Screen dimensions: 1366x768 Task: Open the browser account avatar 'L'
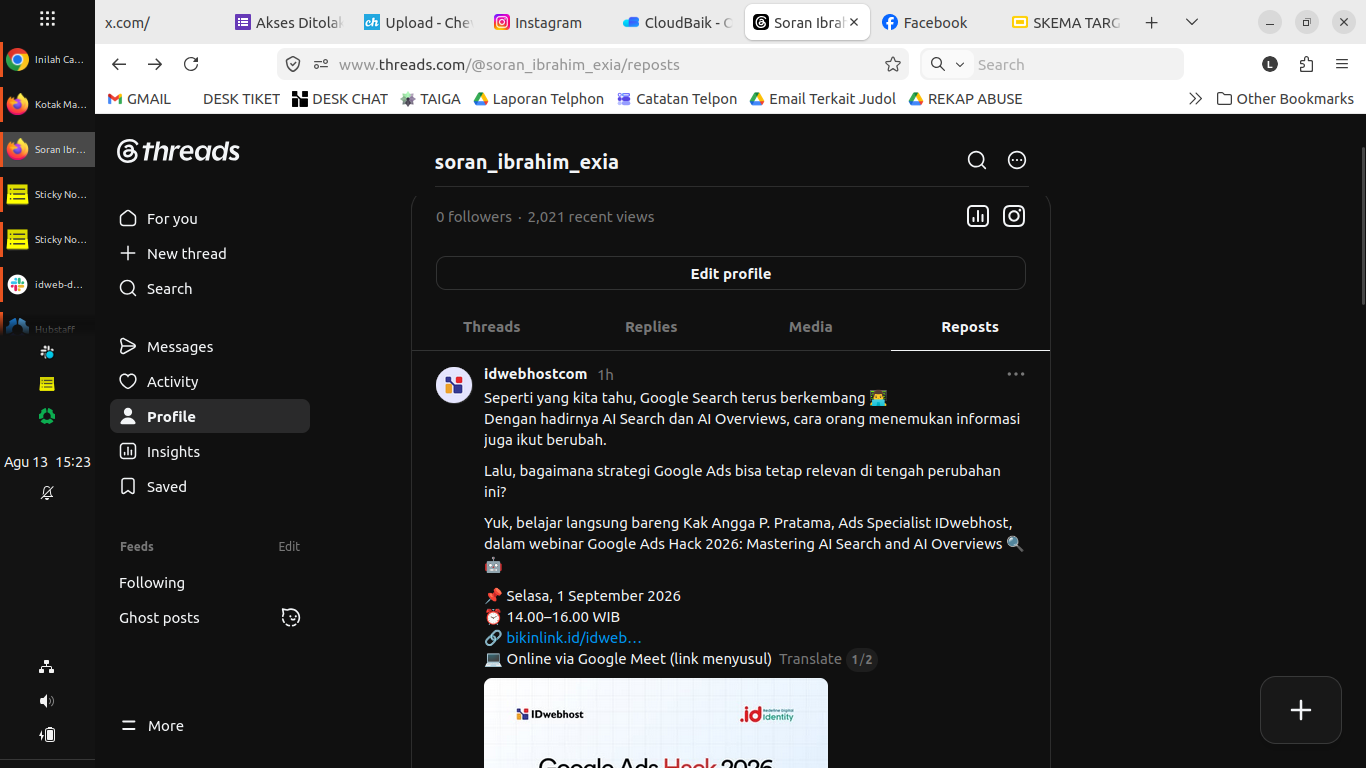[x=1270, y=64]
